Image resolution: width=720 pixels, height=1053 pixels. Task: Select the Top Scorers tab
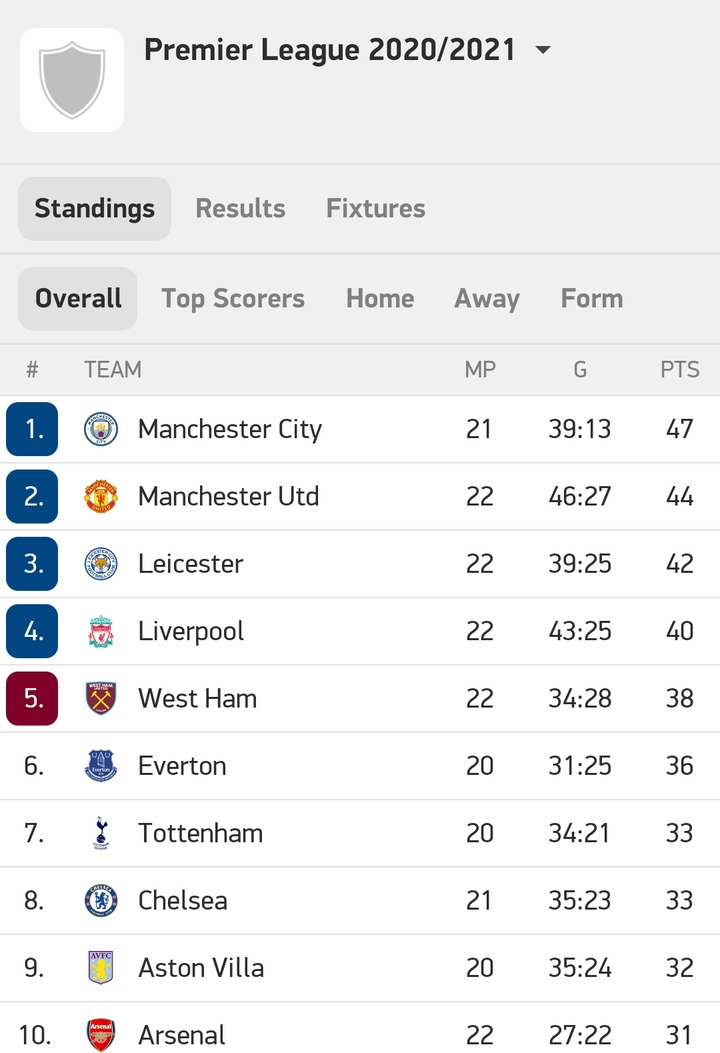pyautogui.click(x=233, y=299)
